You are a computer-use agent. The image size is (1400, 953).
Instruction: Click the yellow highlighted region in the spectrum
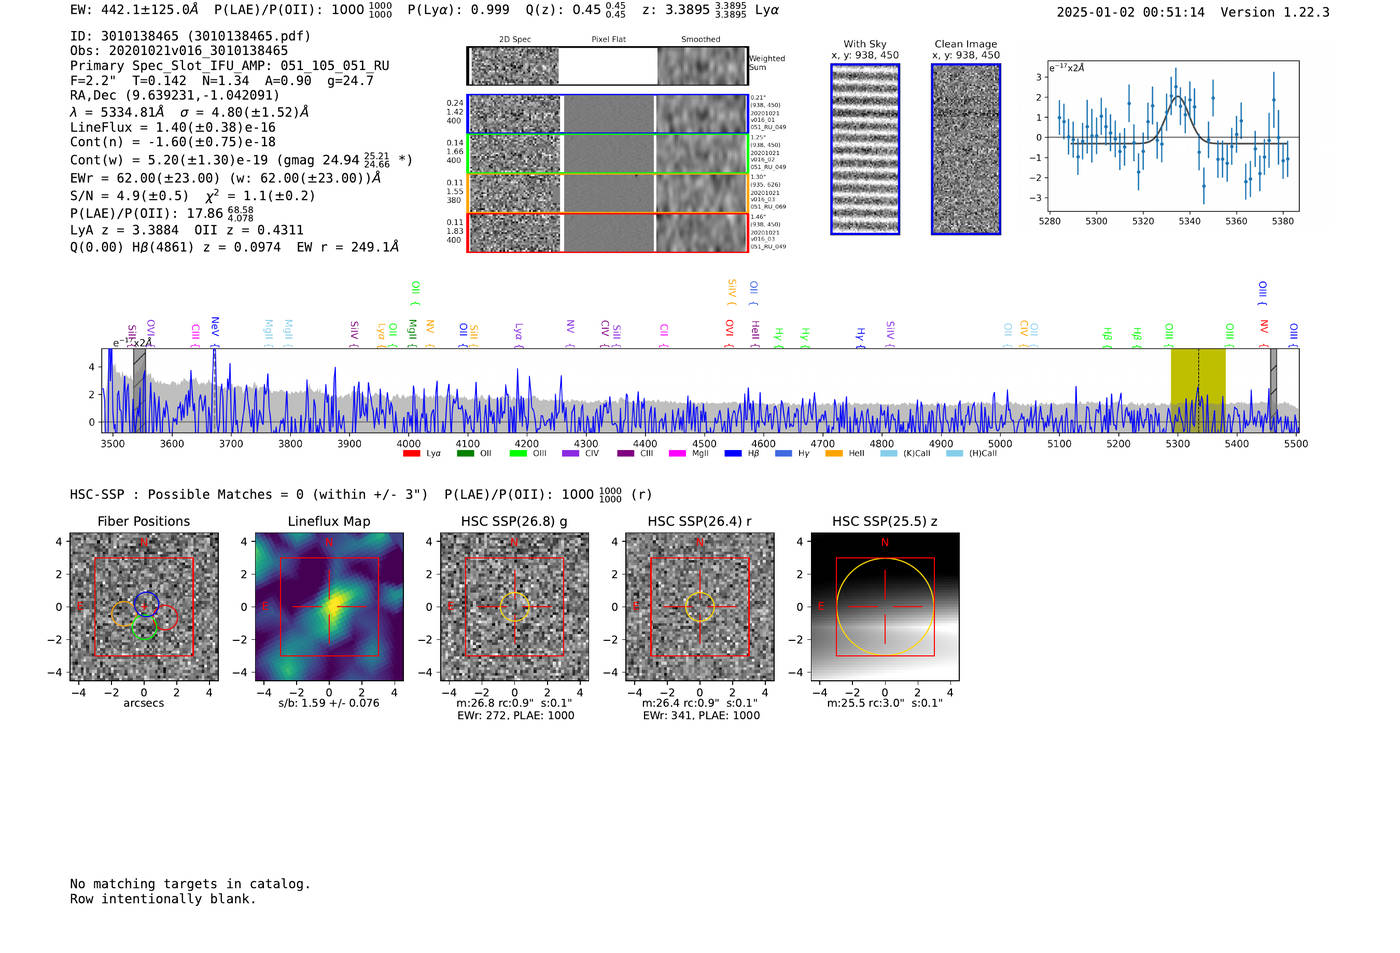tap(1198, 390)
